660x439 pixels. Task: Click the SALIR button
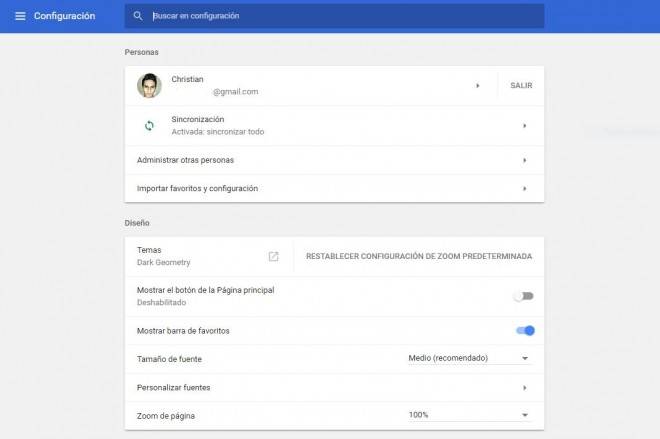521,85
